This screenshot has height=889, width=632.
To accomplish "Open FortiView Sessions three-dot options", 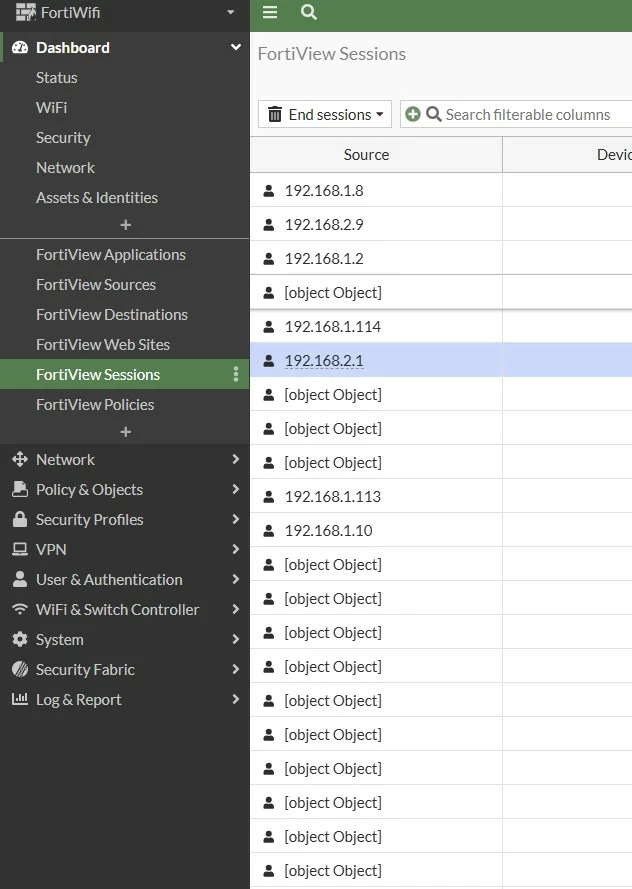I will (236, 374).
